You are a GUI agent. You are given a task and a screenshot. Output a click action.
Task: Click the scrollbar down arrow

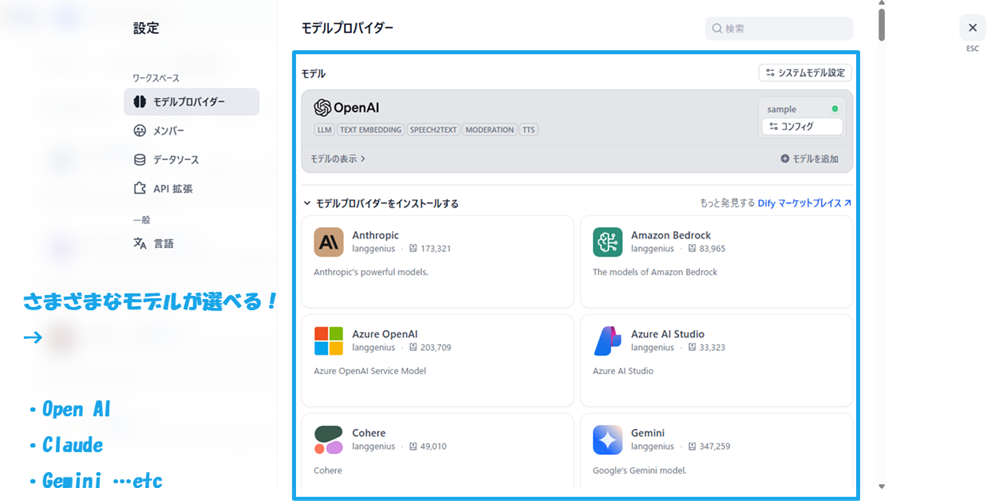tap(882, 486)
